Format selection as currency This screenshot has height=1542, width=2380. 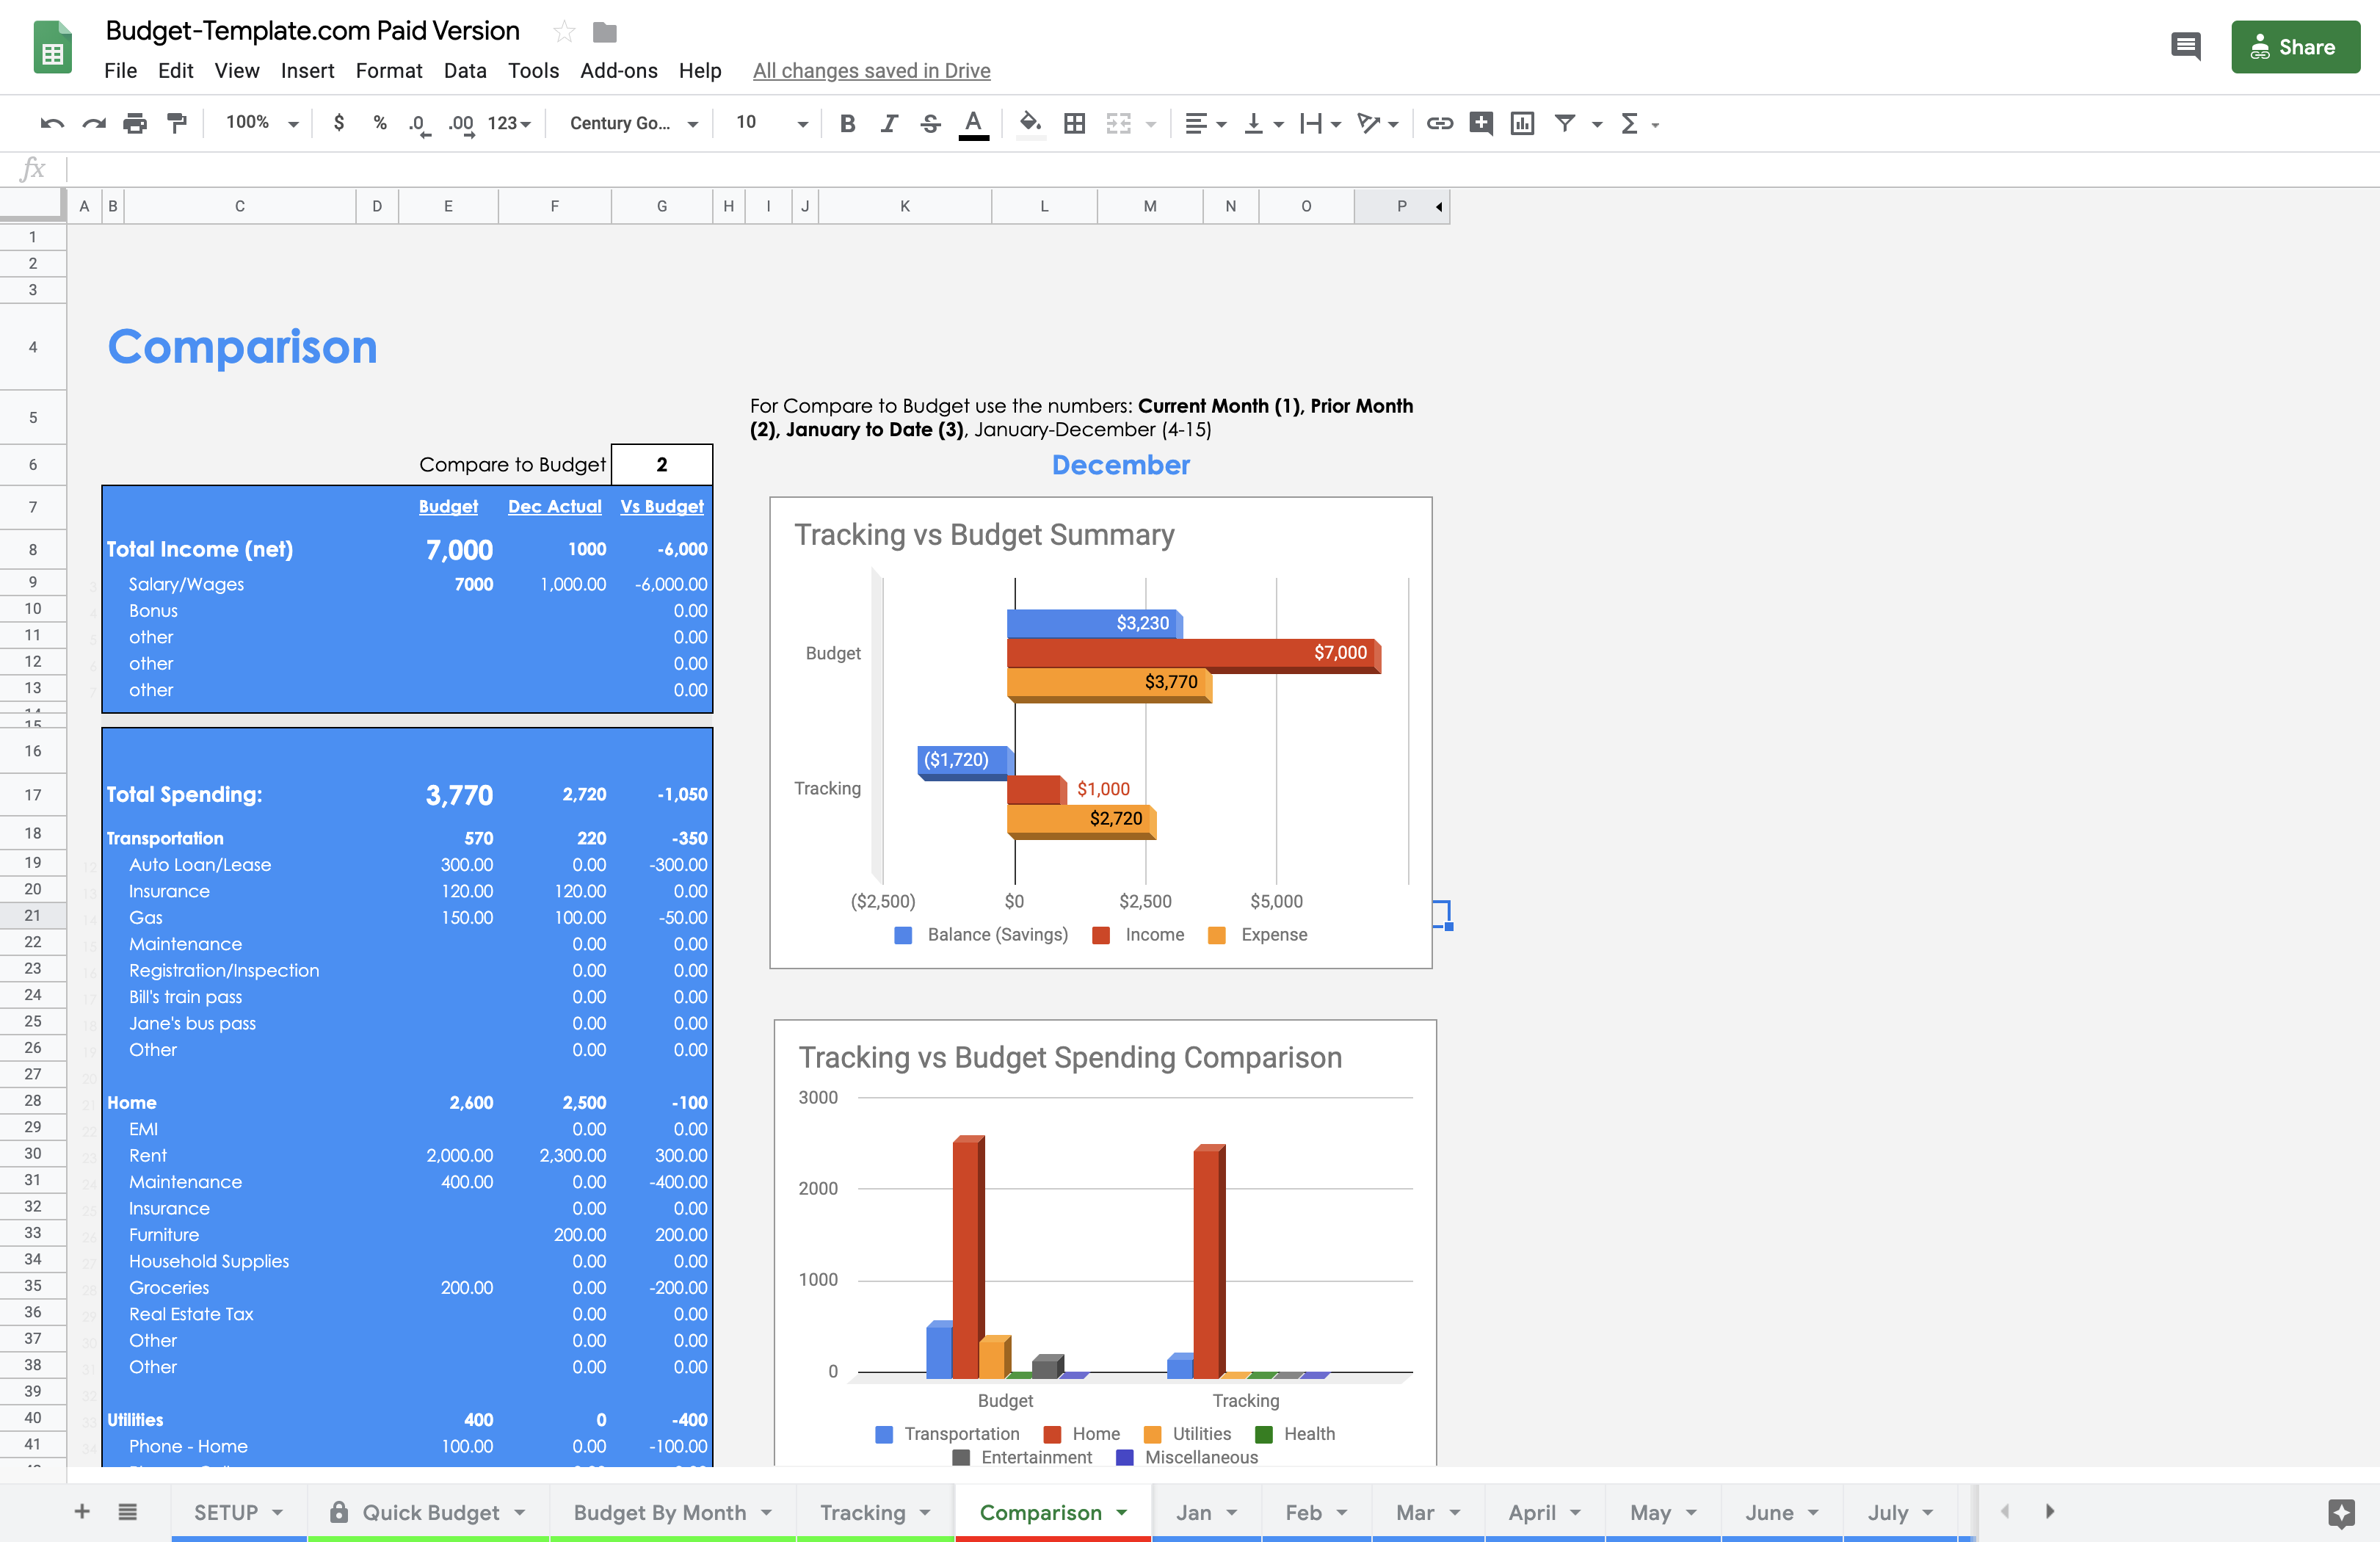339,123
